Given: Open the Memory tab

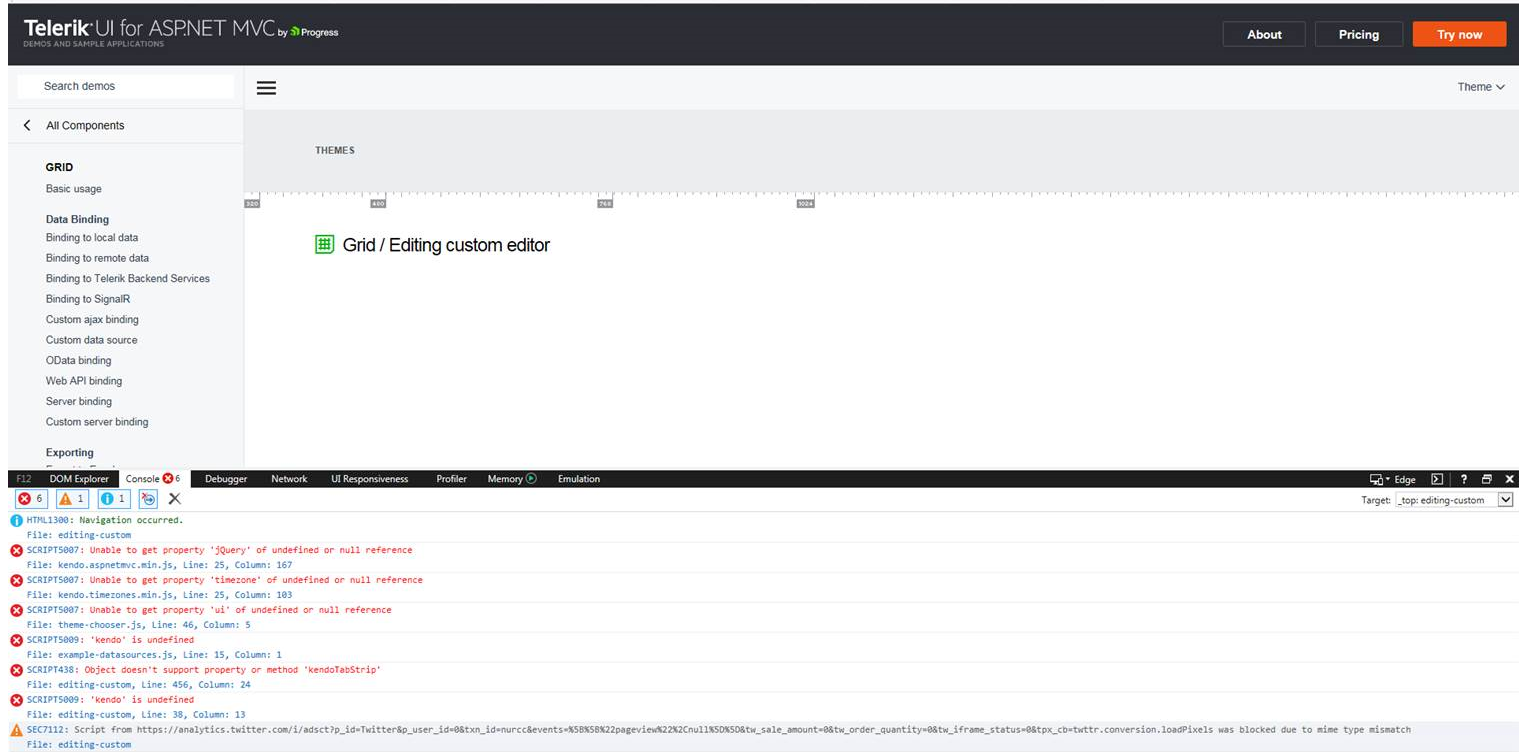Looking at the screenshot, I should (505, 479).
